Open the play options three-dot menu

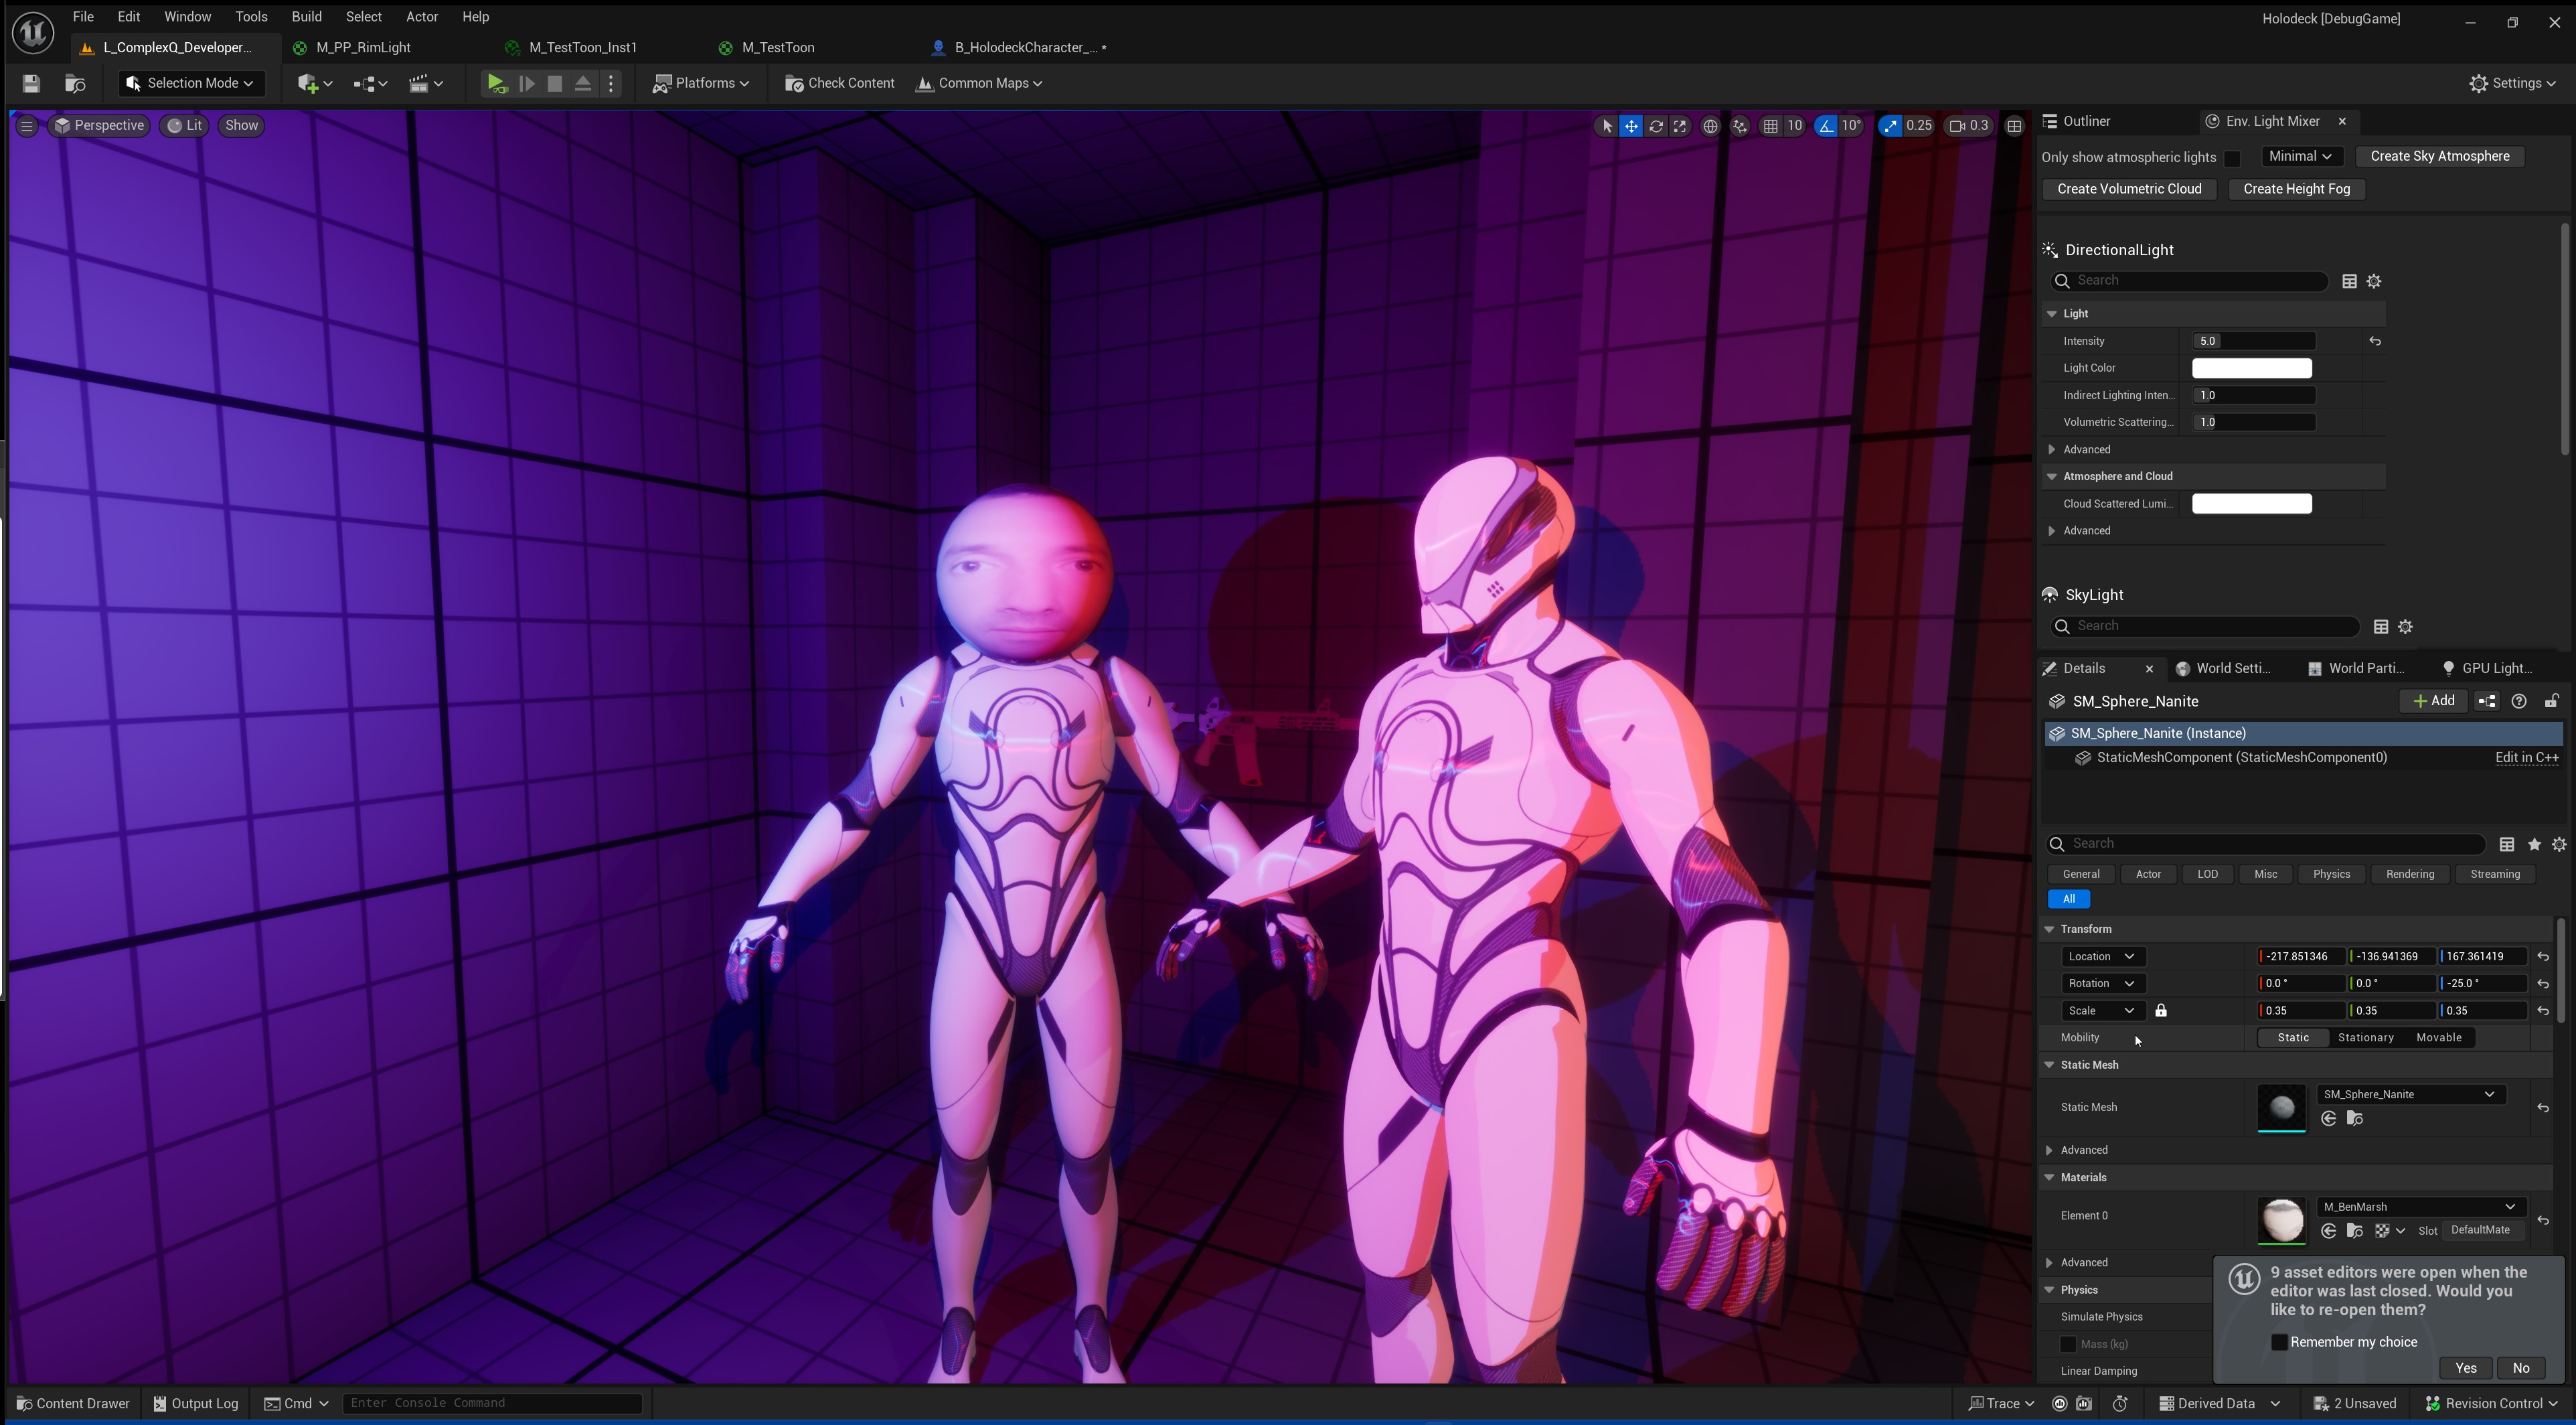click(612, 84)
